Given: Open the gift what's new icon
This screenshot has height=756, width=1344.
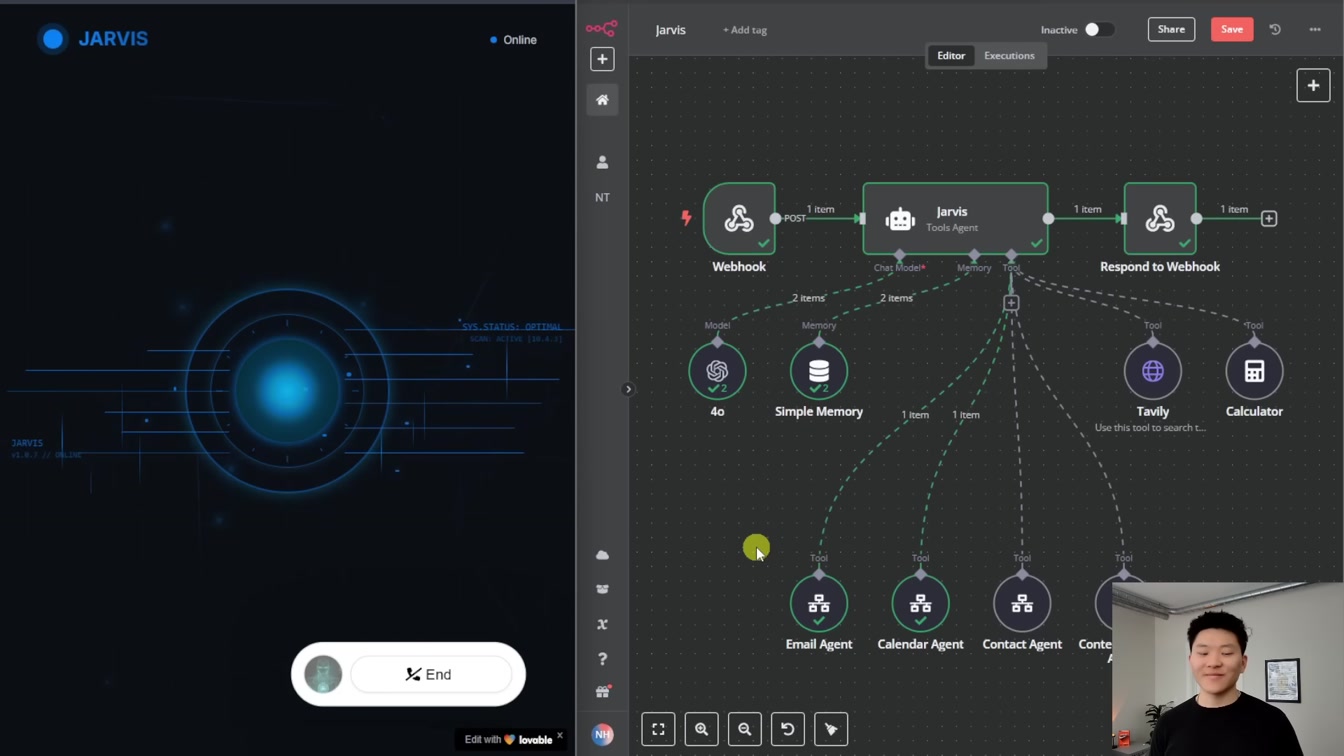Looking at the screenshot, I should point(602,692).
